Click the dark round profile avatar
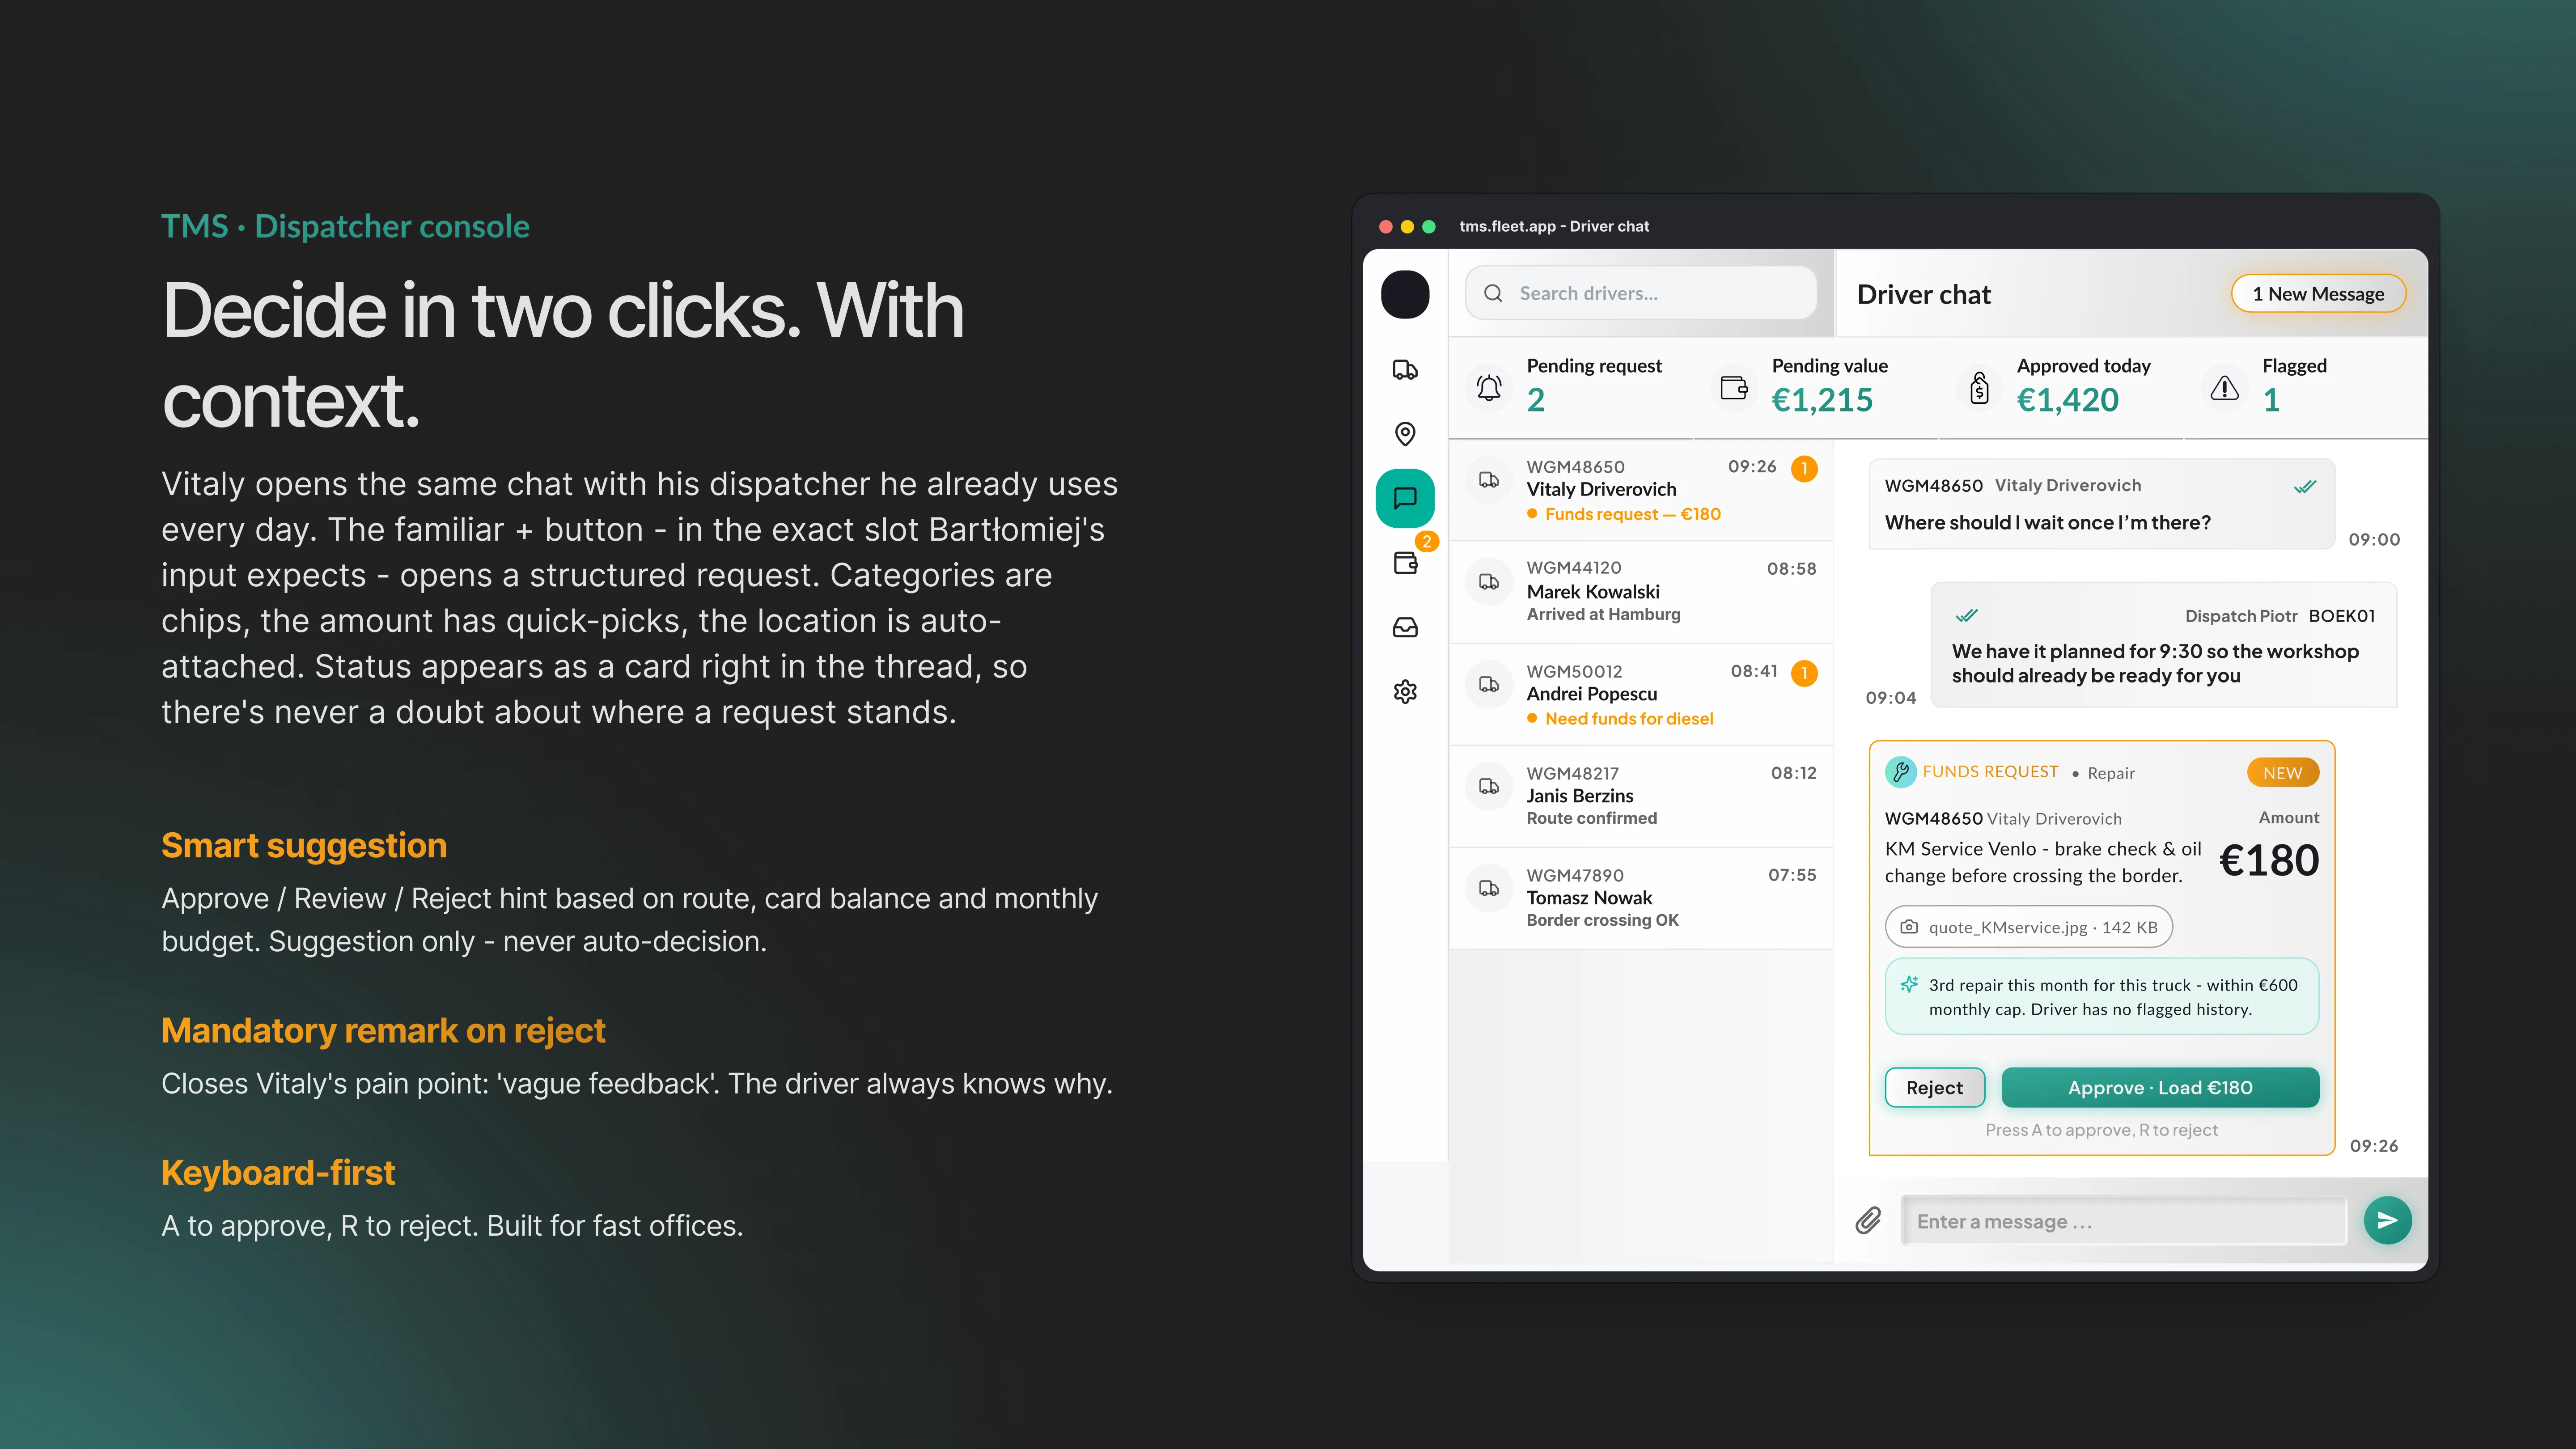Viewport: 2576px width, 1449px height. pyautogui.click(x=1405, y=294)
